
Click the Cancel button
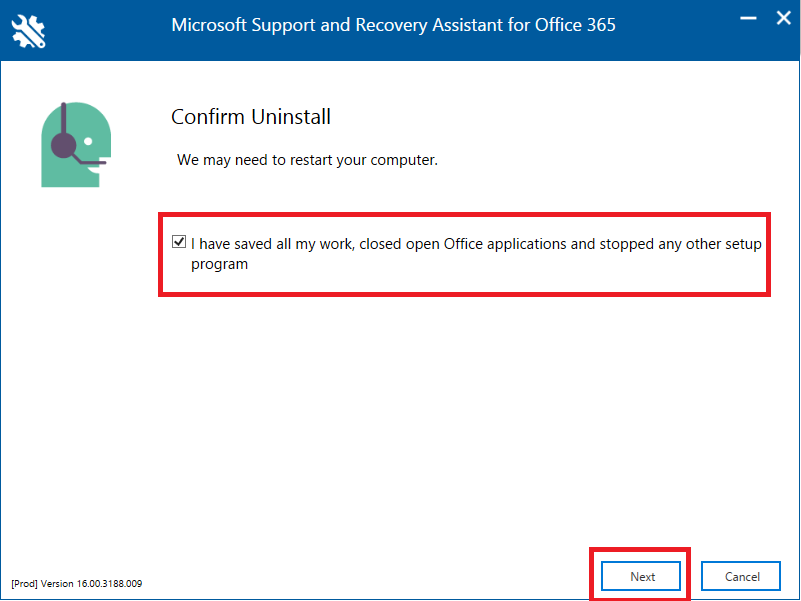741,576
